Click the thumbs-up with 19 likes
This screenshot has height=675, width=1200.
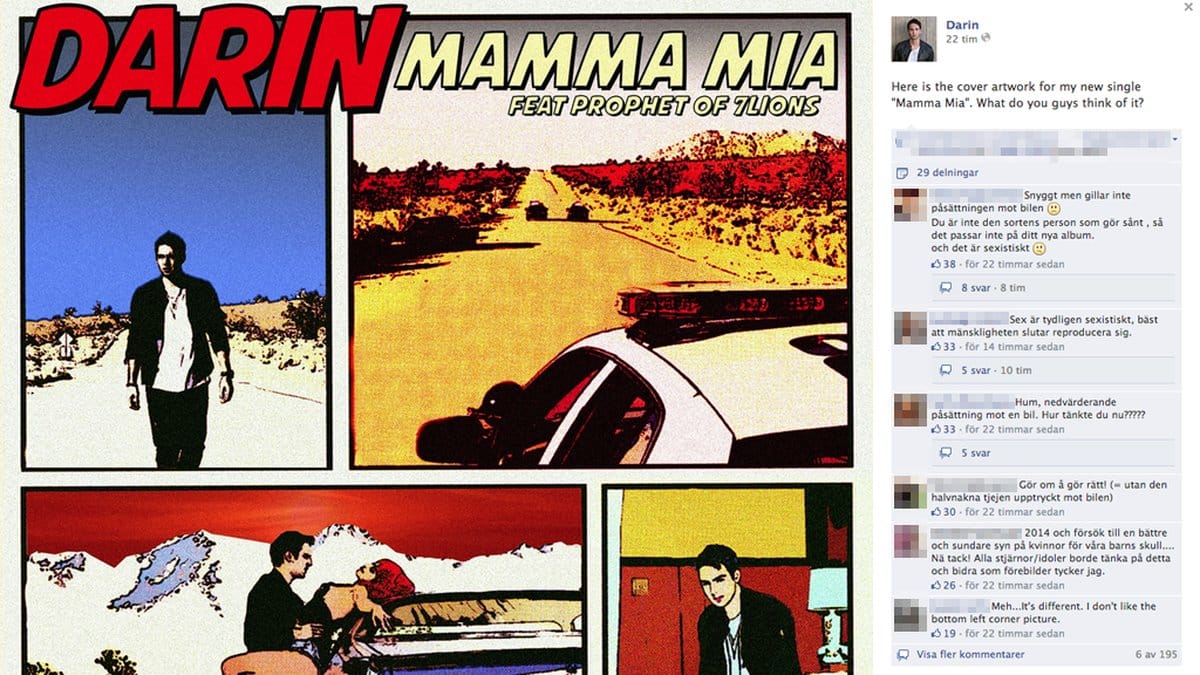(x=935, y=634)
